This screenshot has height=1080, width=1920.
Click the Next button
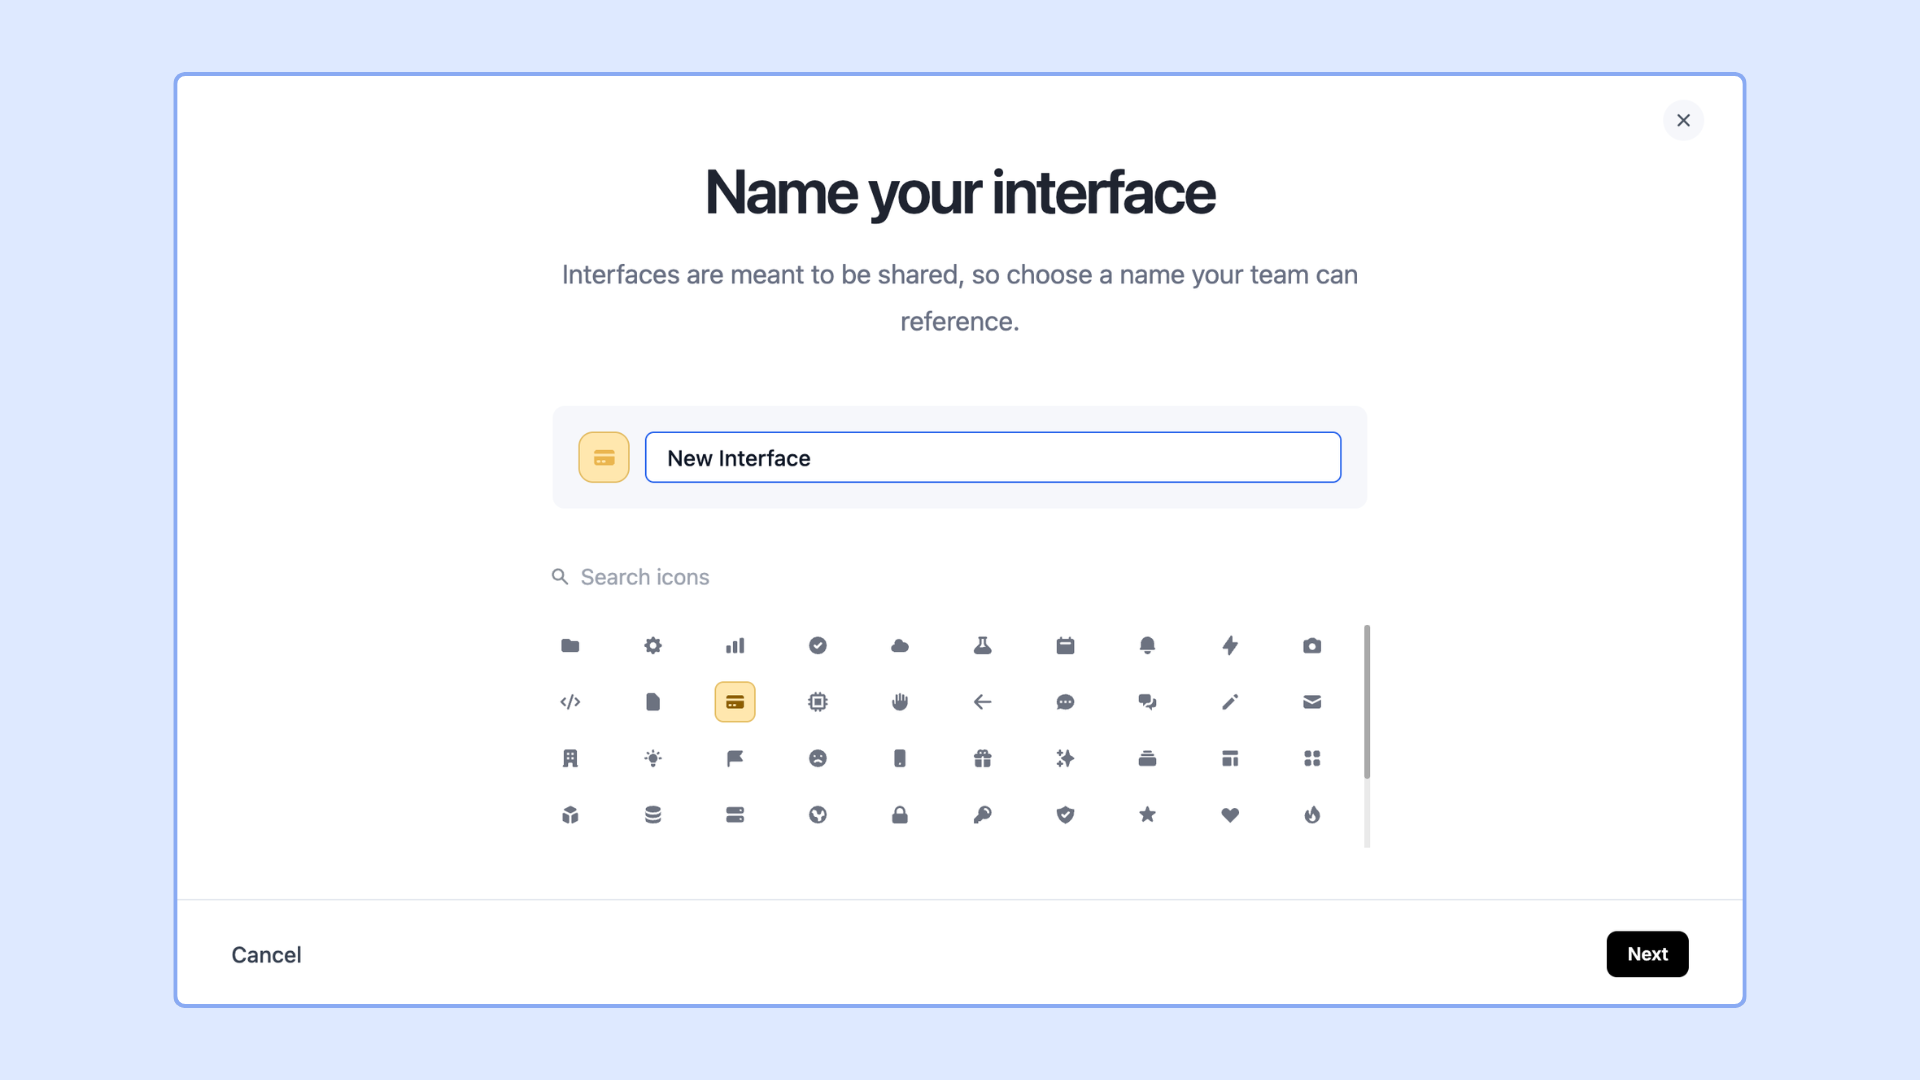(x=1647, y=954)
